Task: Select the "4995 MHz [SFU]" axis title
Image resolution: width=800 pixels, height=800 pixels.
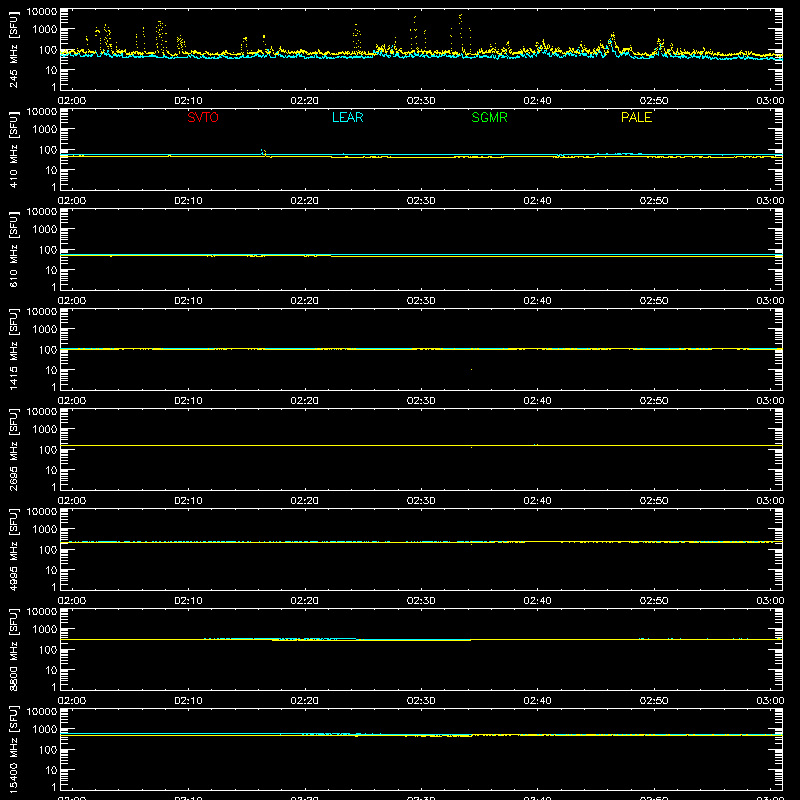Action: [x=14, y=549]
